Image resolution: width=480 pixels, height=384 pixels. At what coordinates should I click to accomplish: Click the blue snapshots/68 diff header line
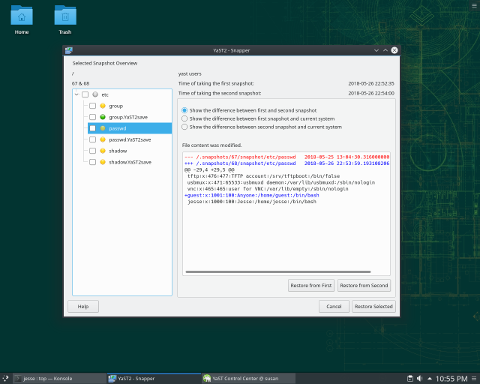pyautogui.click(x=287, y=163)
